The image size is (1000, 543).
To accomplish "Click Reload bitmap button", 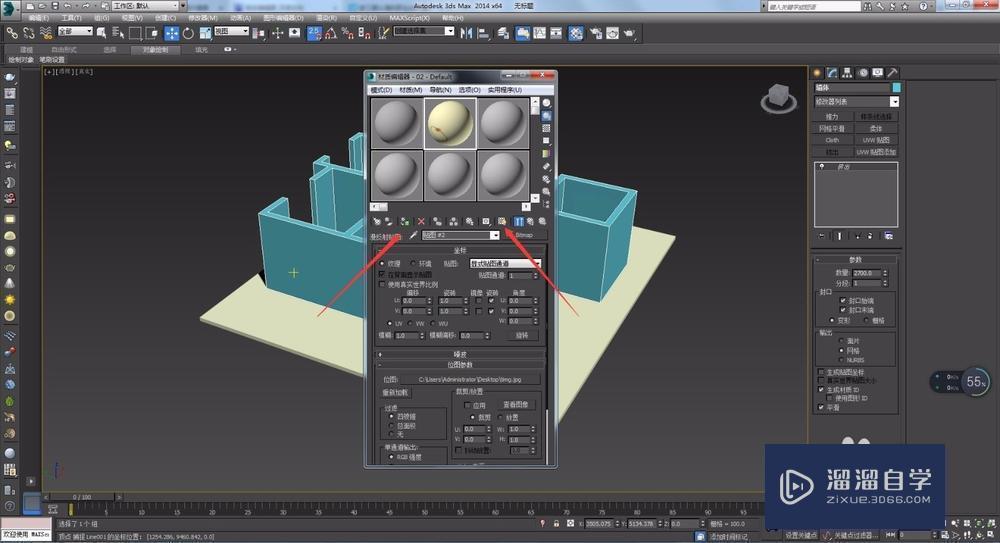I will (x=395, y=392).
